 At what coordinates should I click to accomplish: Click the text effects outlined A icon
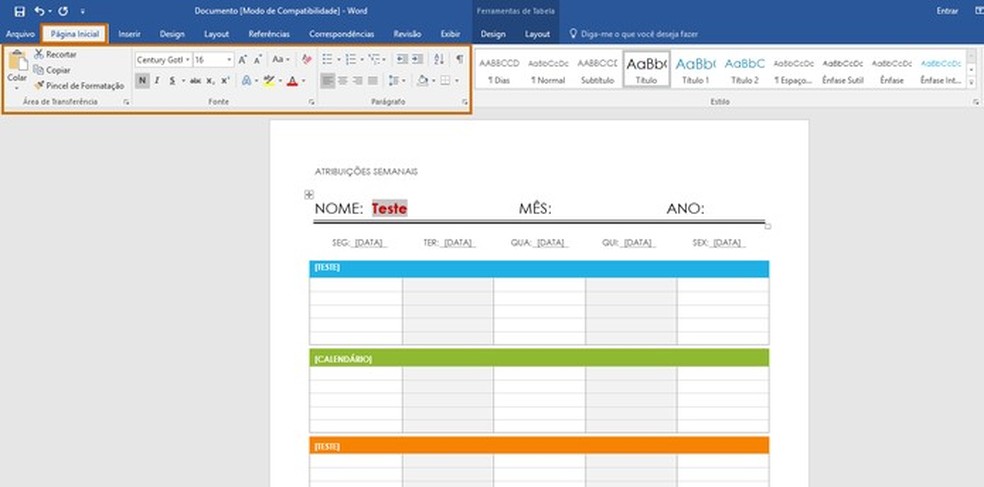(247, 81)
